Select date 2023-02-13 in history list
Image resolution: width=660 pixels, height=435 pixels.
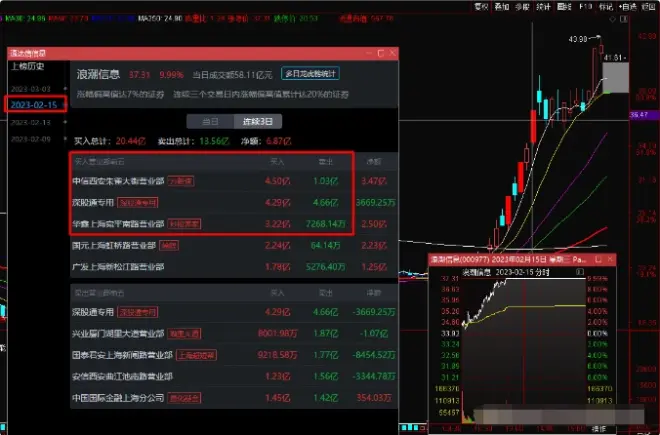tap(30, 121)
